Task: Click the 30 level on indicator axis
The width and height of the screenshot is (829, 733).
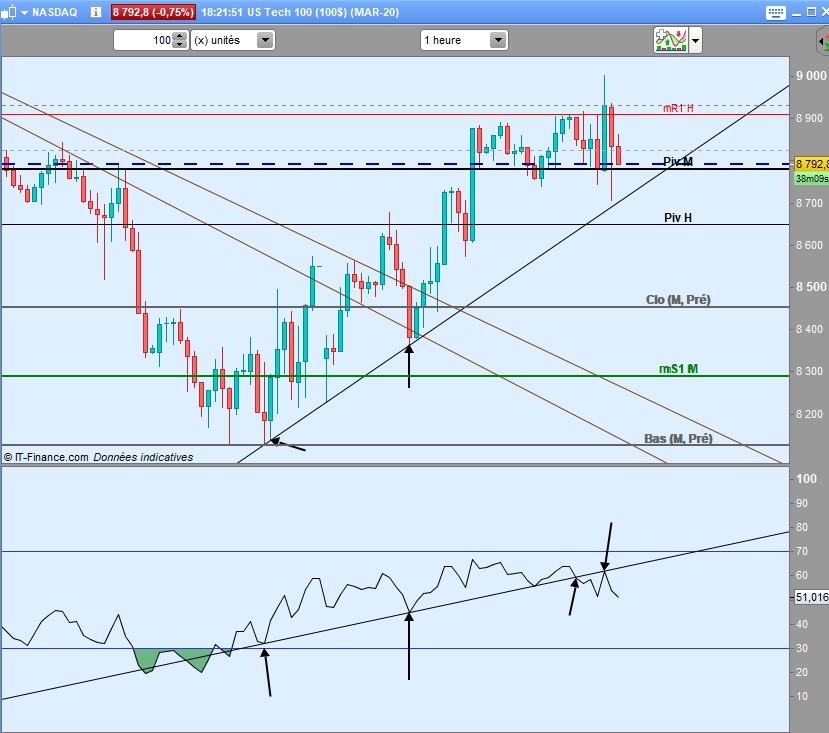Action: point(802,648)
